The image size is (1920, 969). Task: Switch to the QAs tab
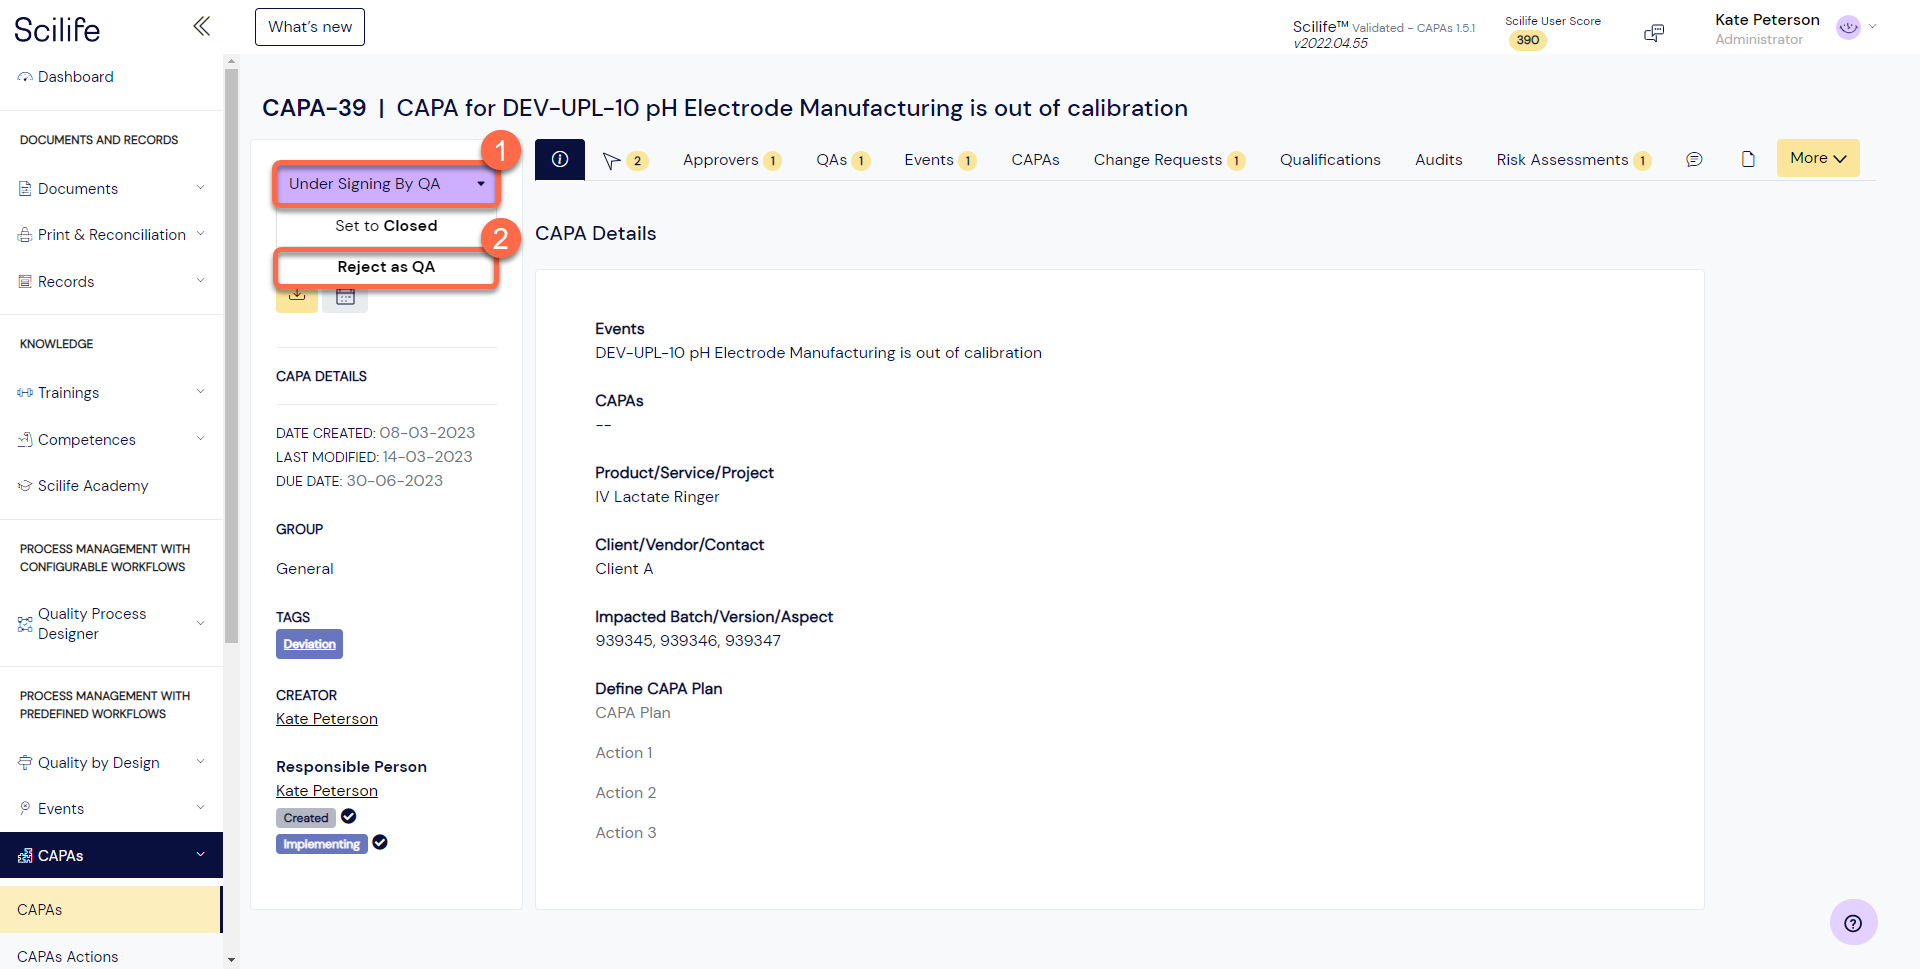tap(843, 160)
